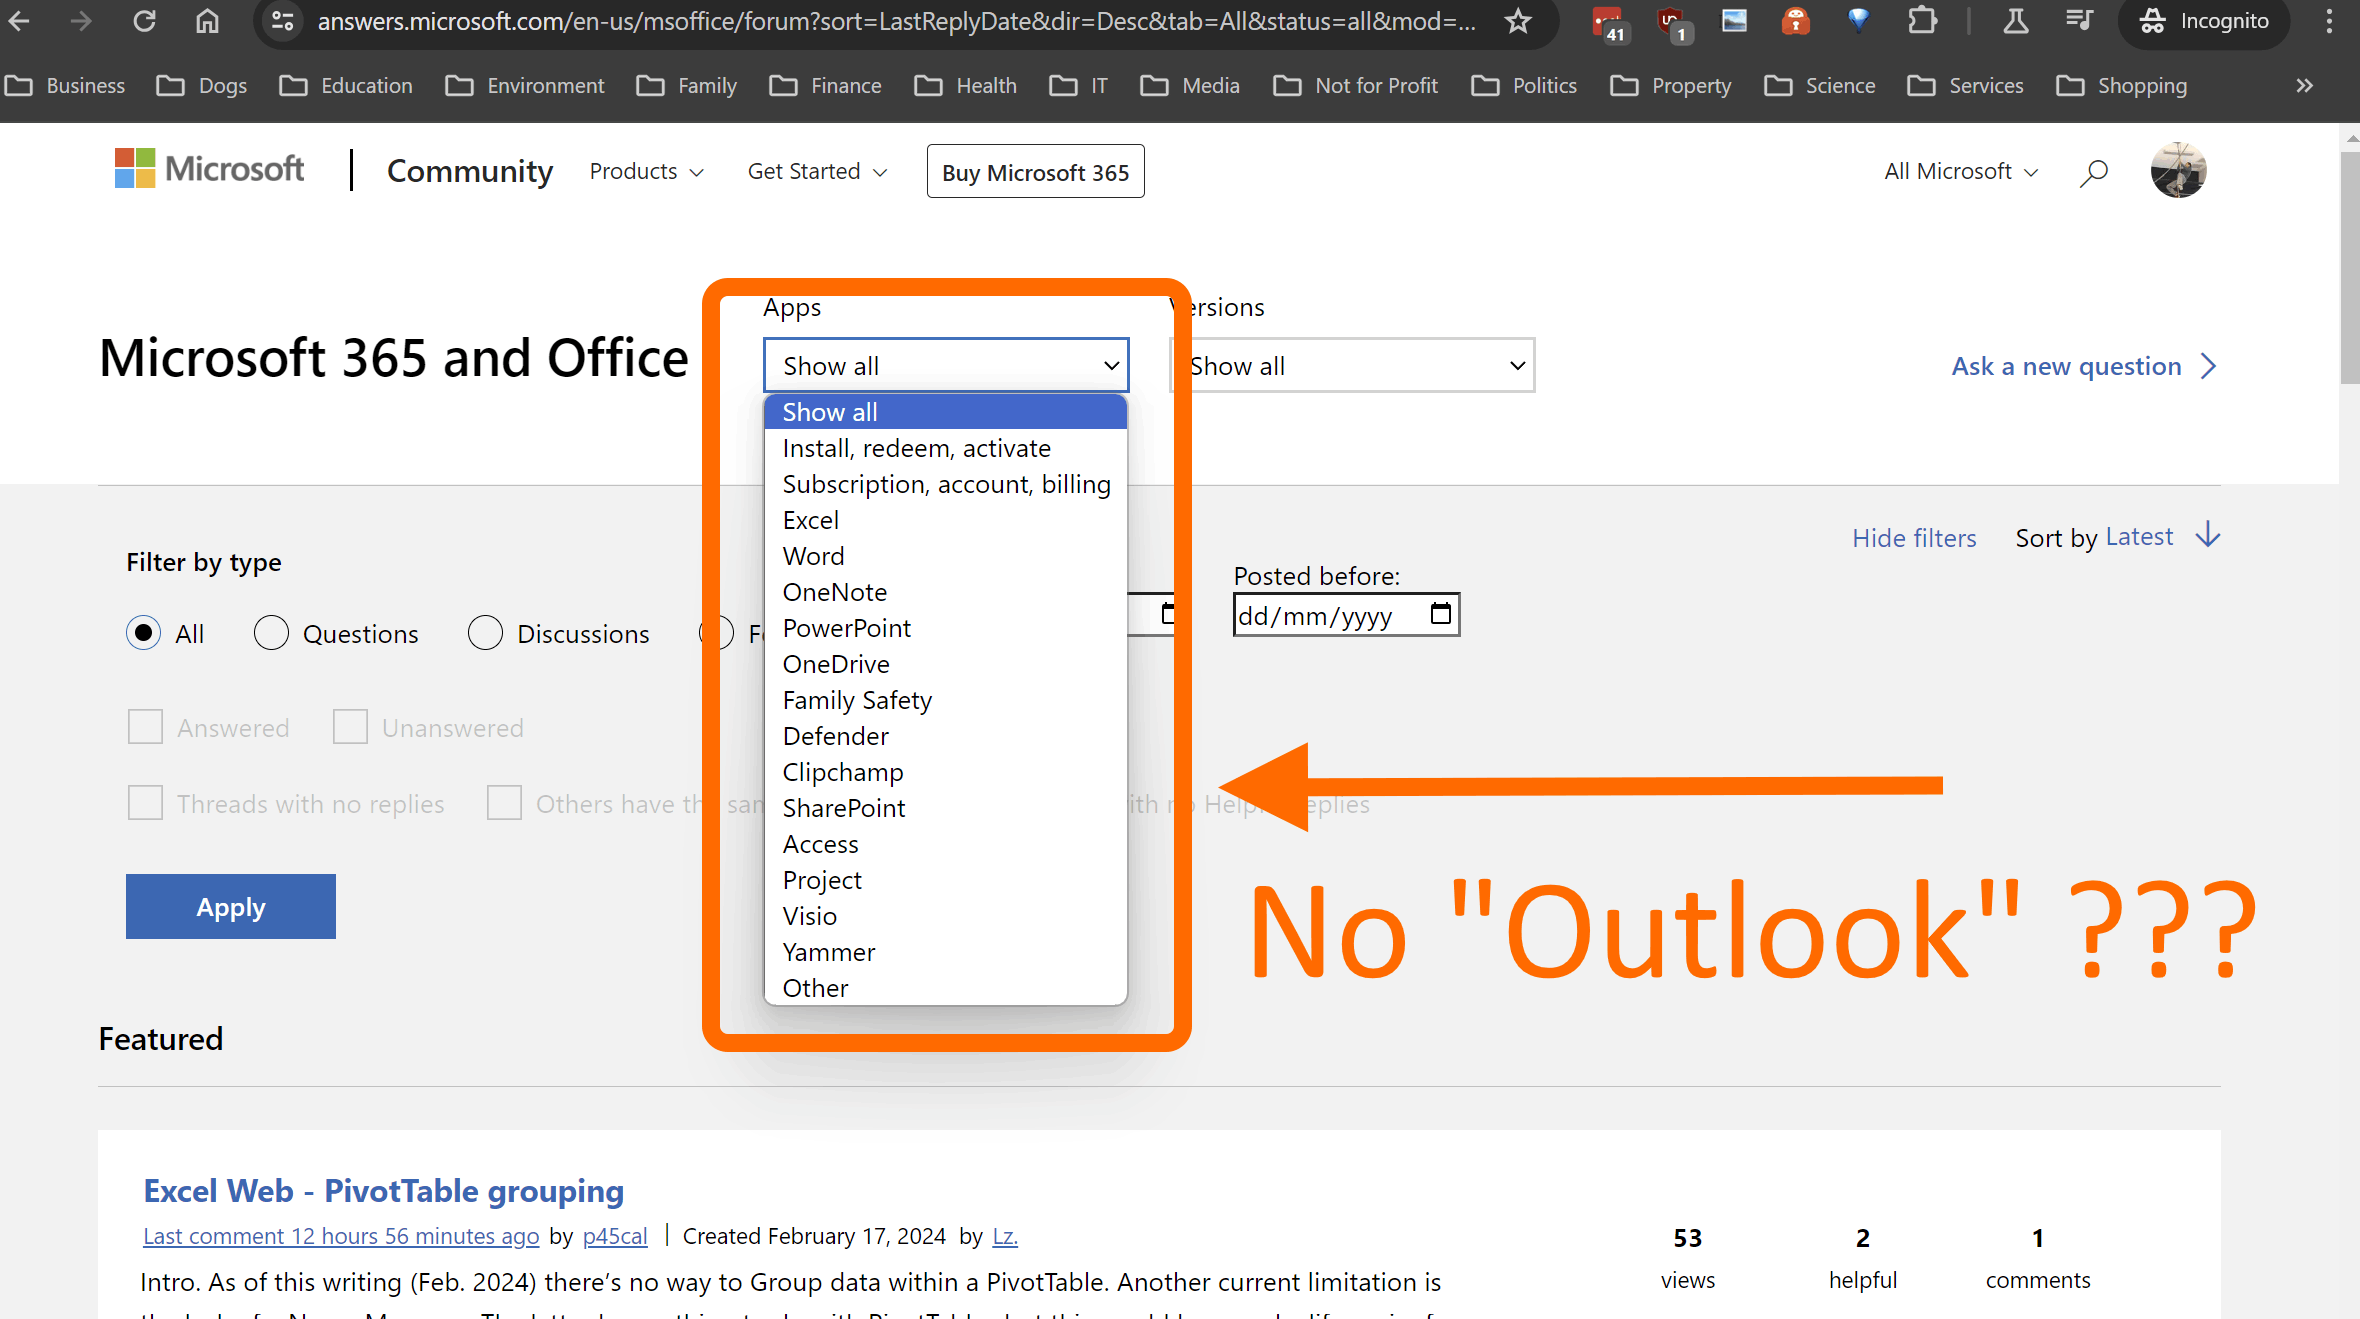Open calendar icon in Posted before field
The image size is (2360, 1319).
click(1440, 614)
